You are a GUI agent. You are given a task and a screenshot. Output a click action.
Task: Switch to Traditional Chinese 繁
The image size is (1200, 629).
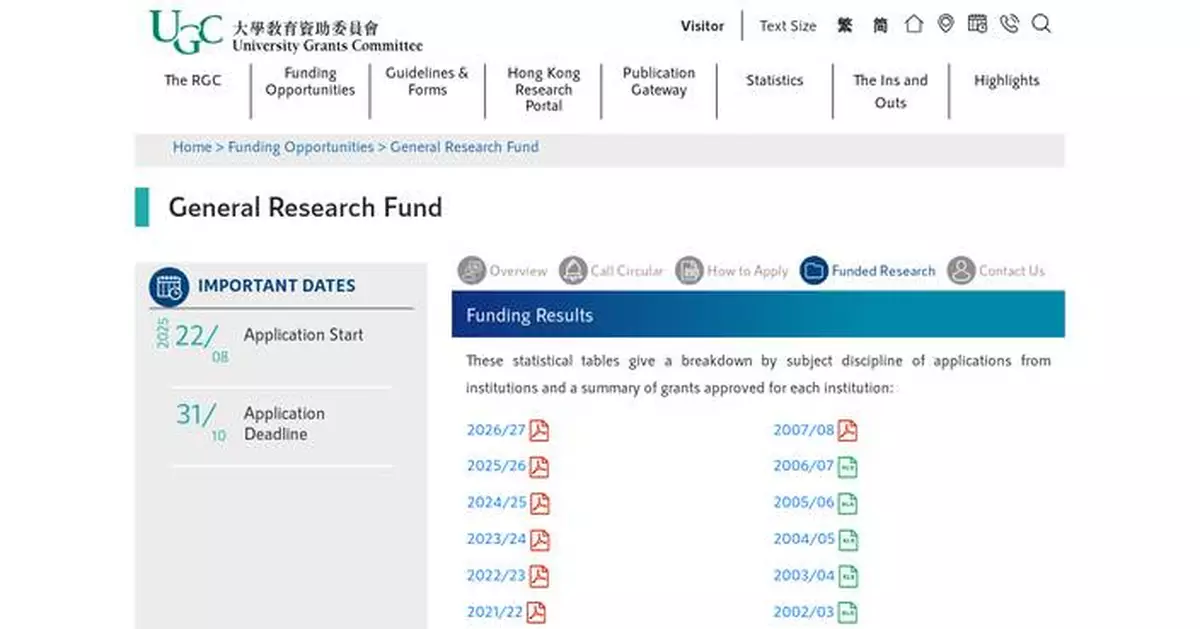[845, 26]
